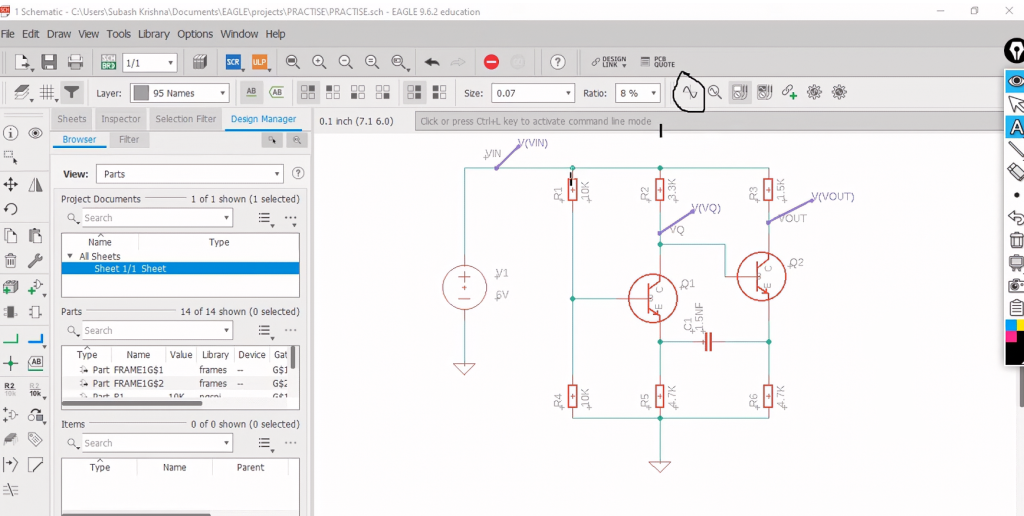Toggle the eye Show icon in left toolbar

pyautogui.click(x=36, y=133)
